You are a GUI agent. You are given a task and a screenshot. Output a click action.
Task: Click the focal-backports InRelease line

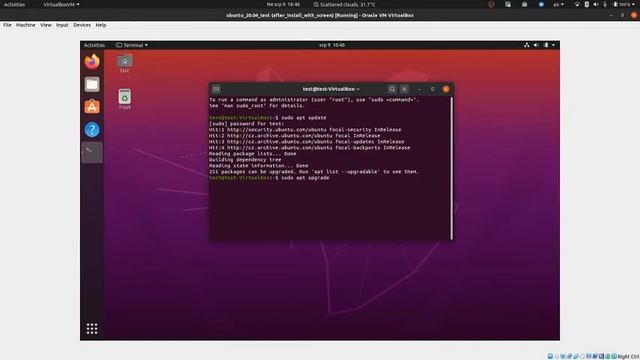[309, 148]
